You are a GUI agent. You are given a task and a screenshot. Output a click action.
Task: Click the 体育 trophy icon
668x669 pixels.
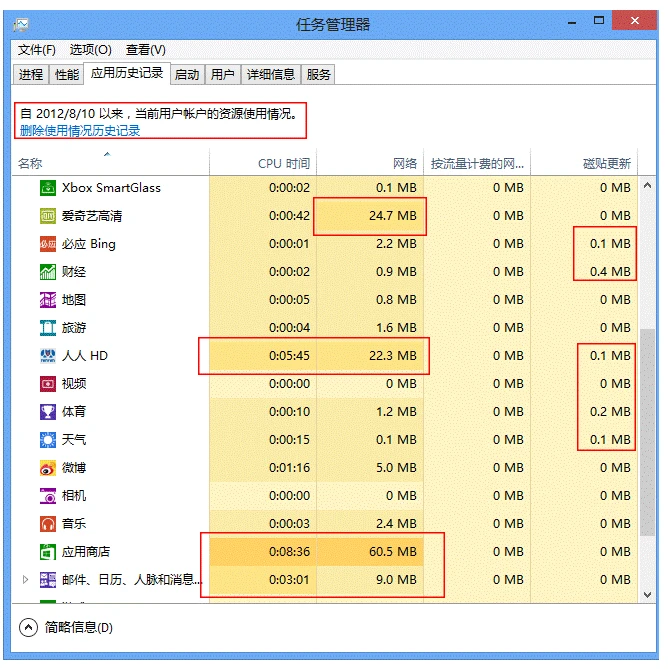(x=48, y=412)
